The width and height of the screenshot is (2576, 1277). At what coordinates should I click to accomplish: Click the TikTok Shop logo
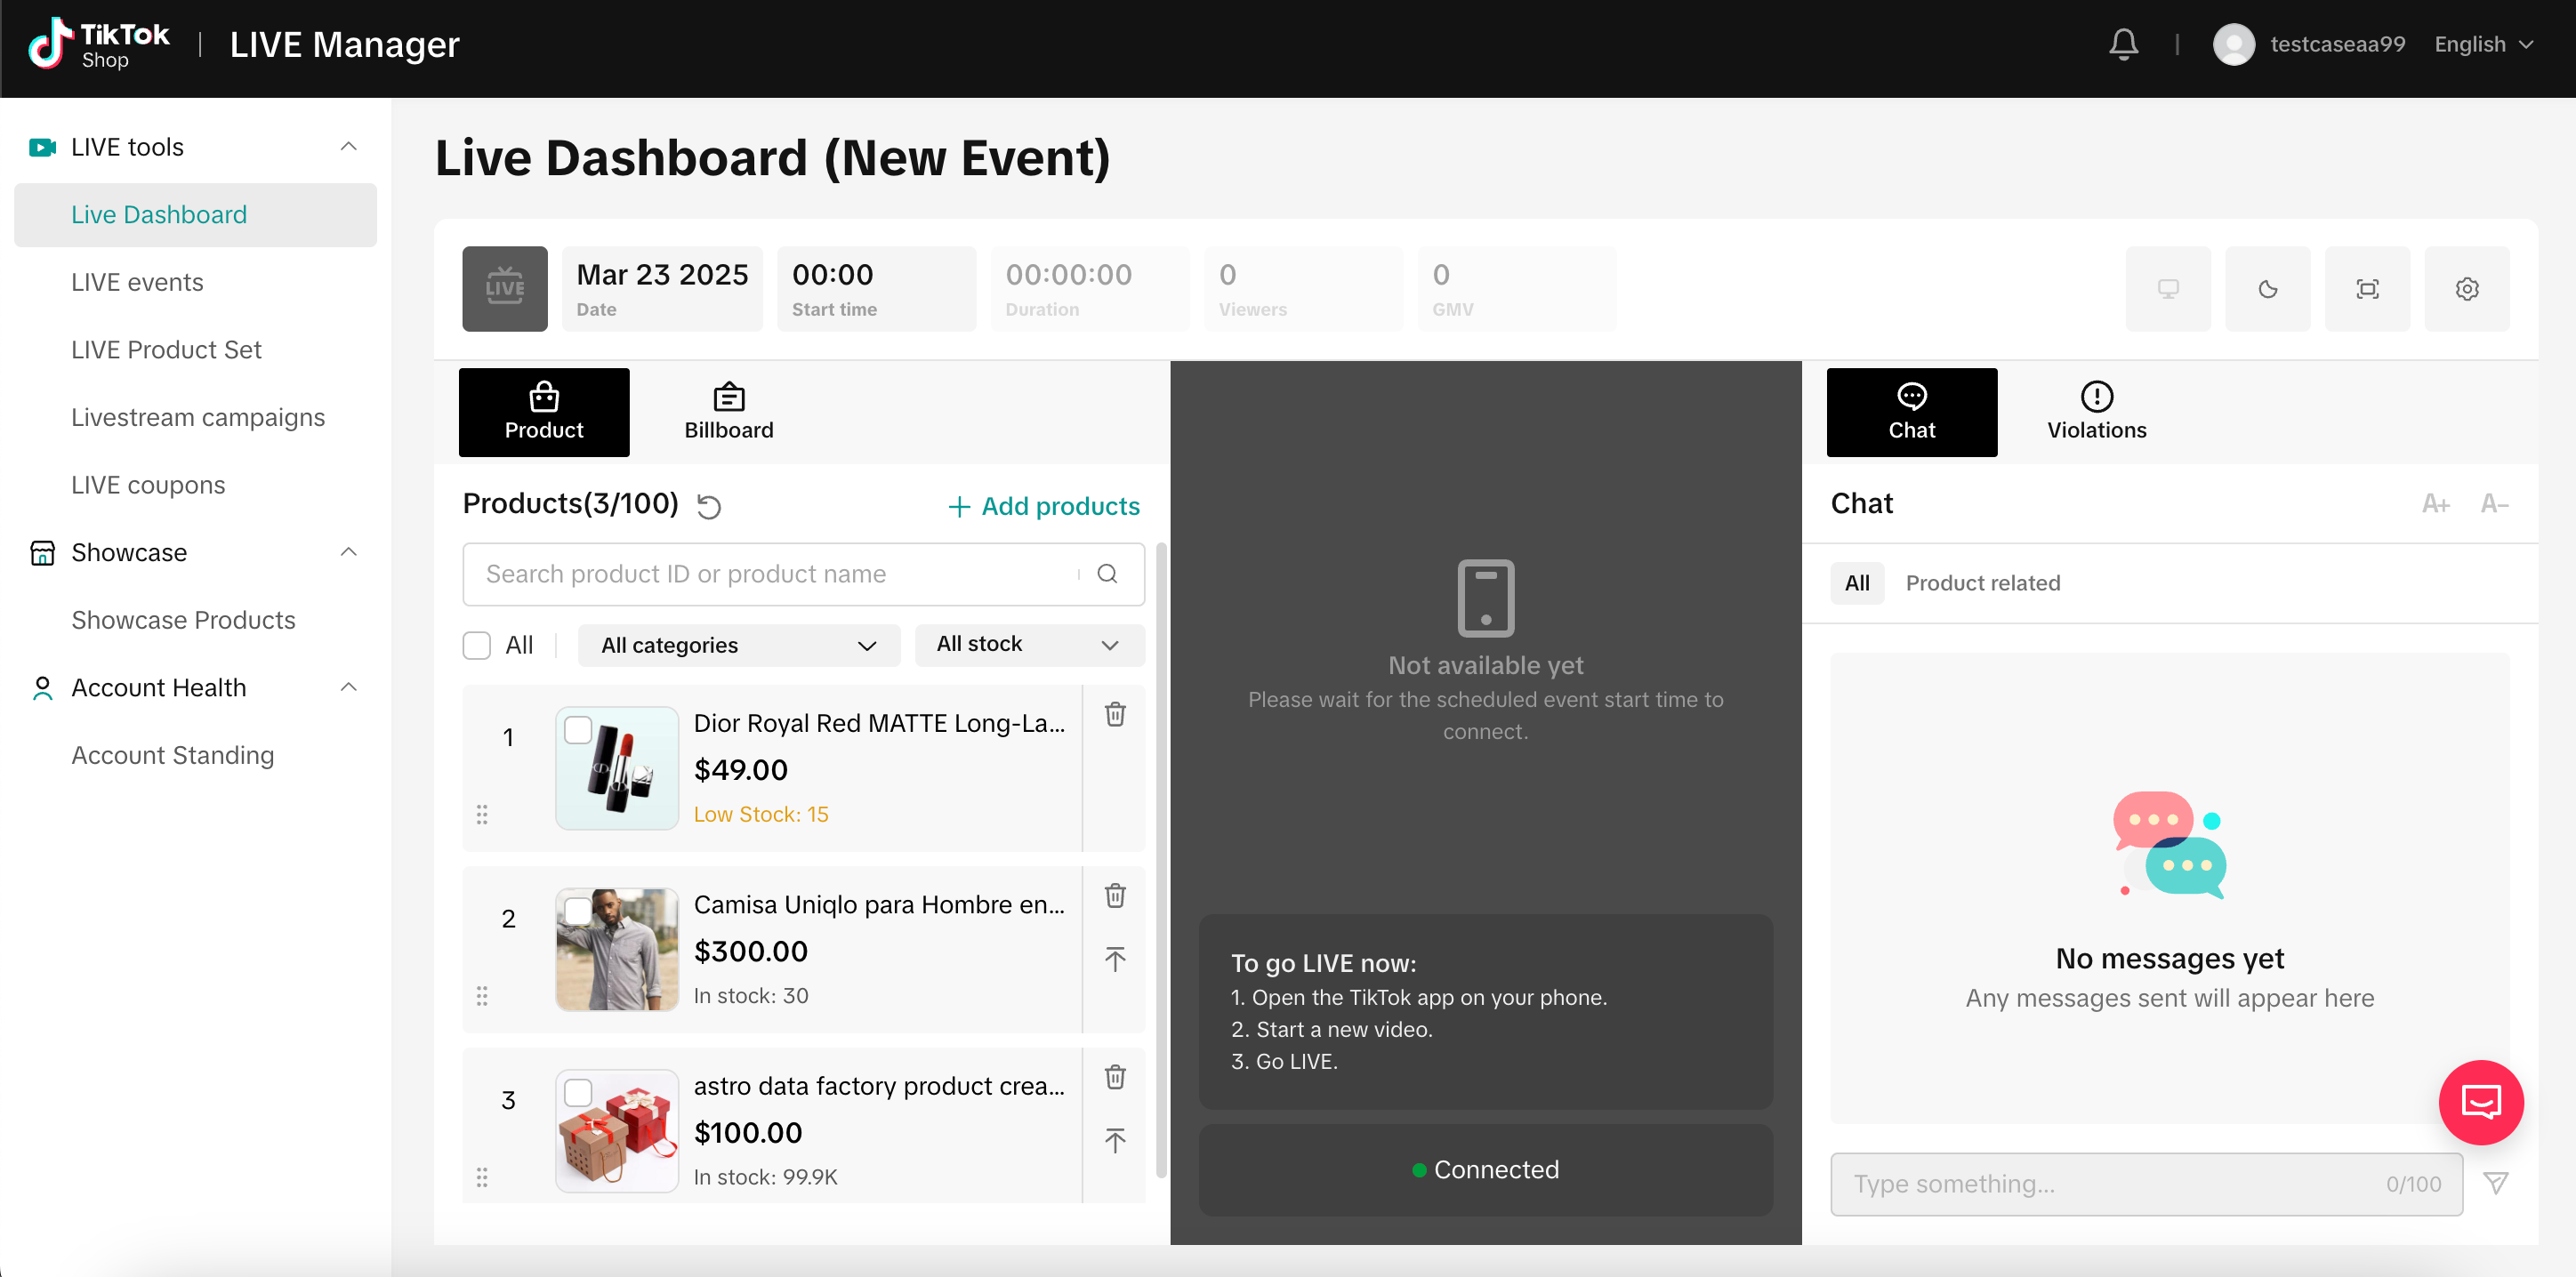(98, 45)
